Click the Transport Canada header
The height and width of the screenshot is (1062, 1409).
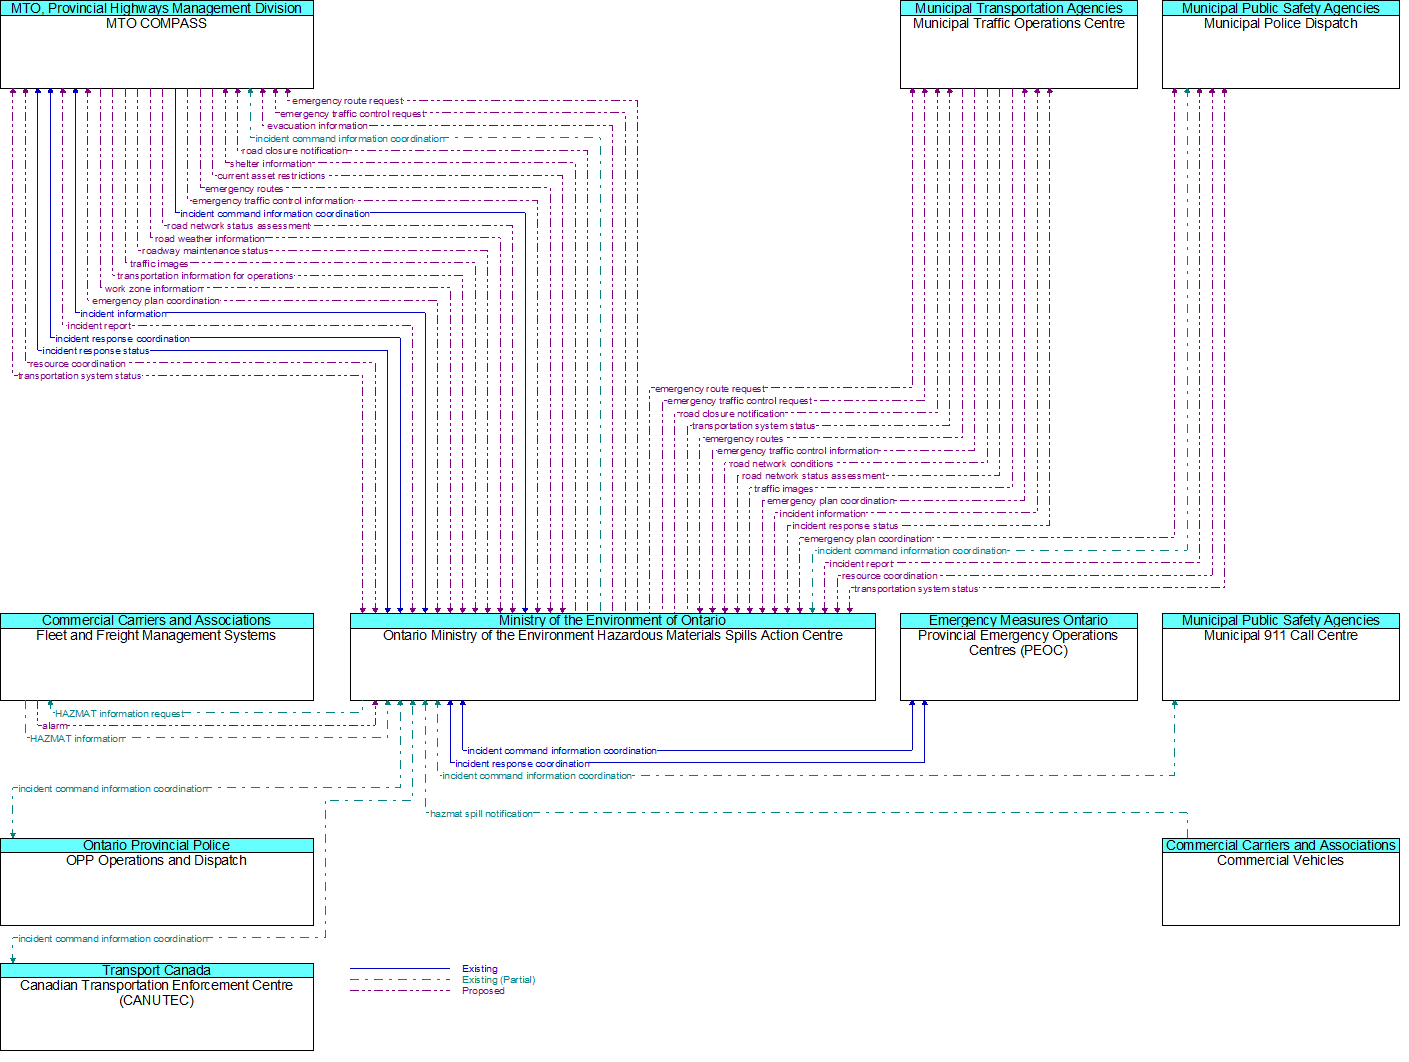click(156, 970)
